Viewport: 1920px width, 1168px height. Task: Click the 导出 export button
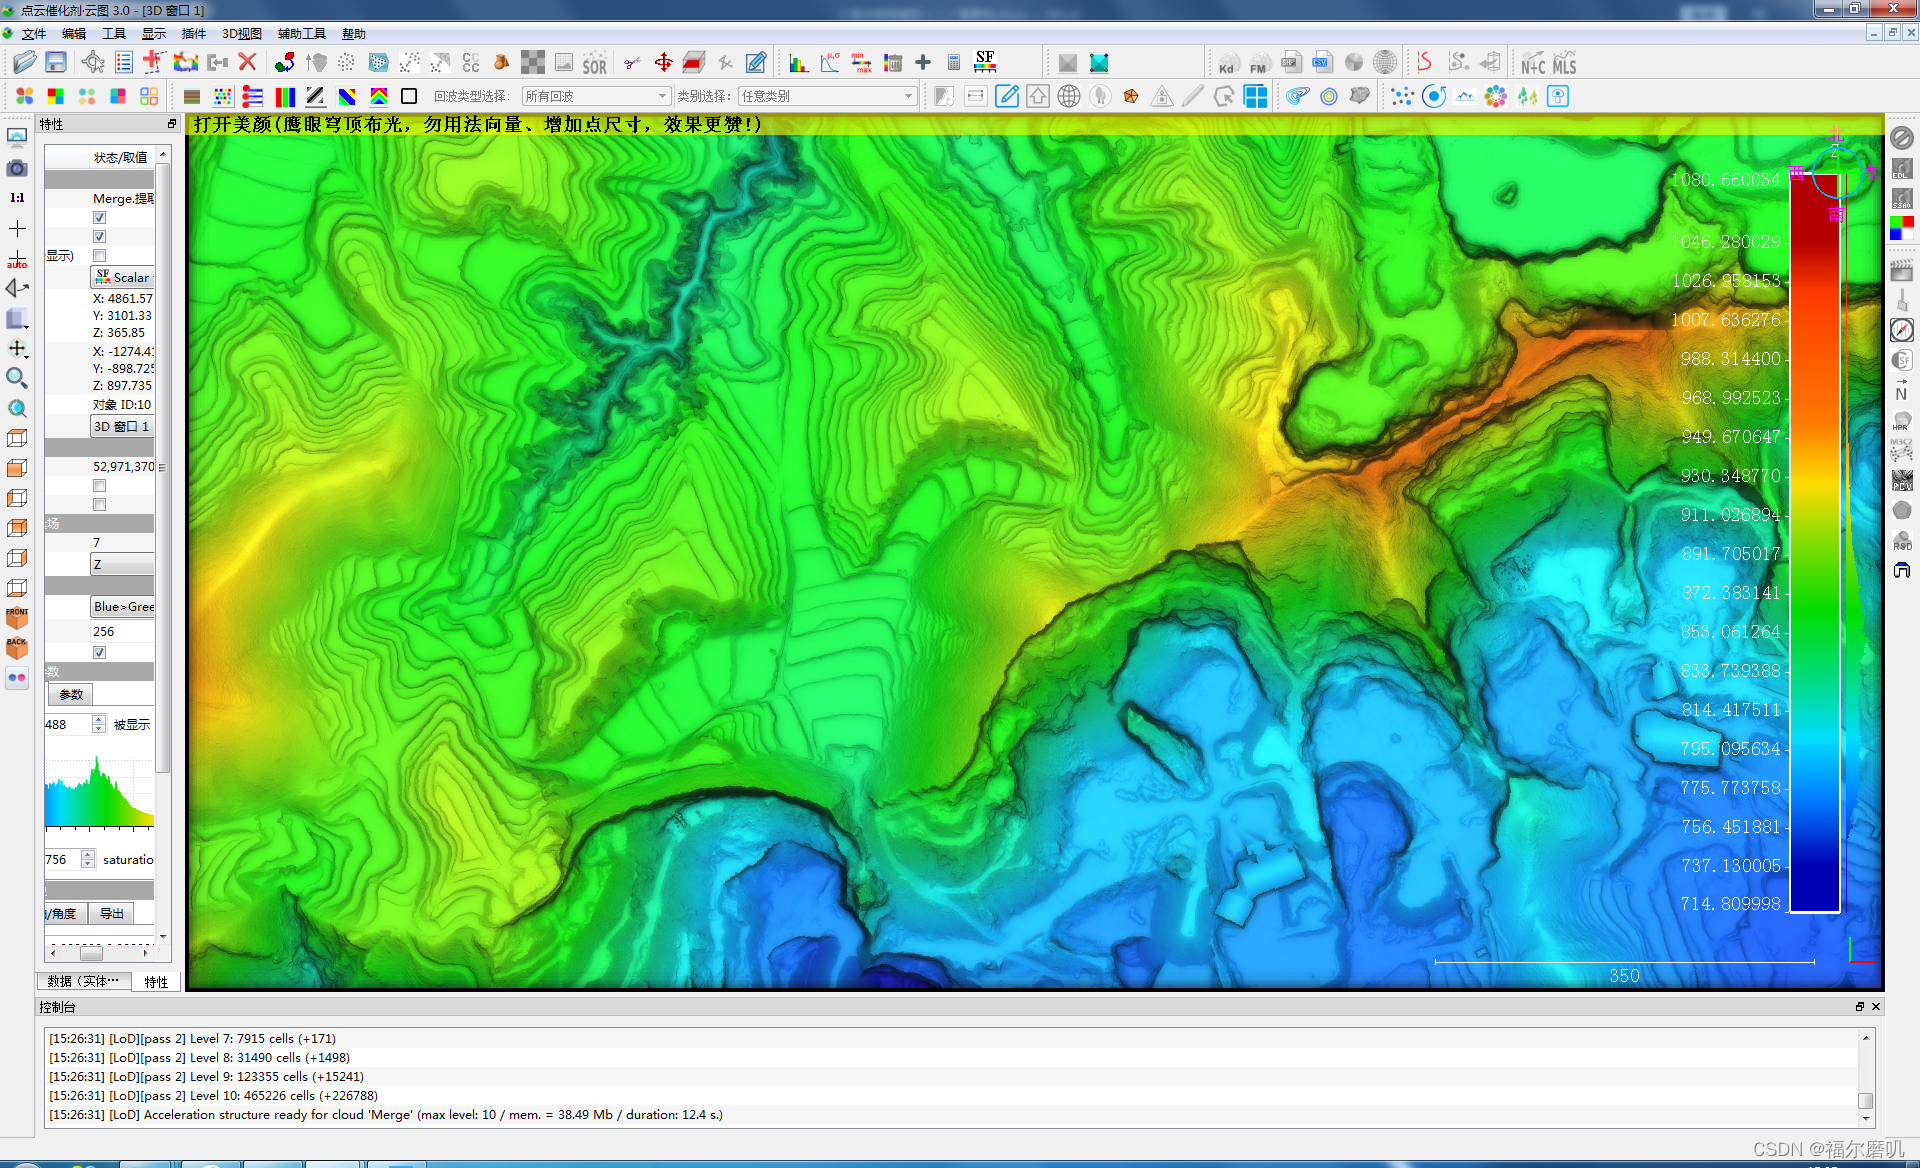111,913
